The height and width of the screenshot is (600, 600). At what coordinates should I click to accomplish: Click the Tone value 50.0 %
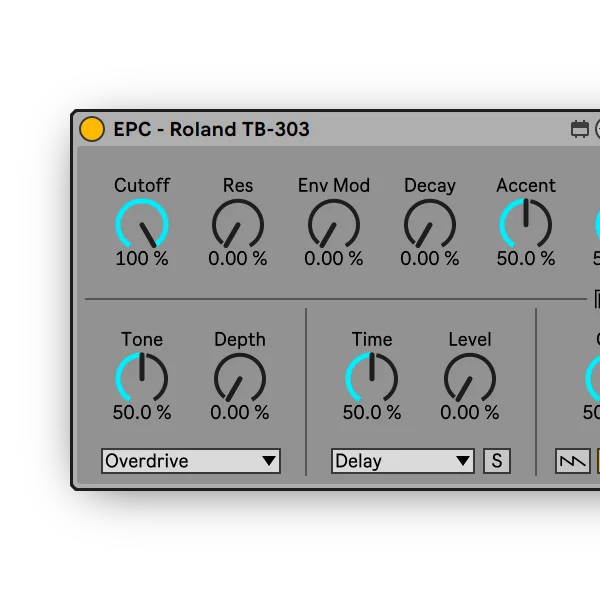click(142, 412)
